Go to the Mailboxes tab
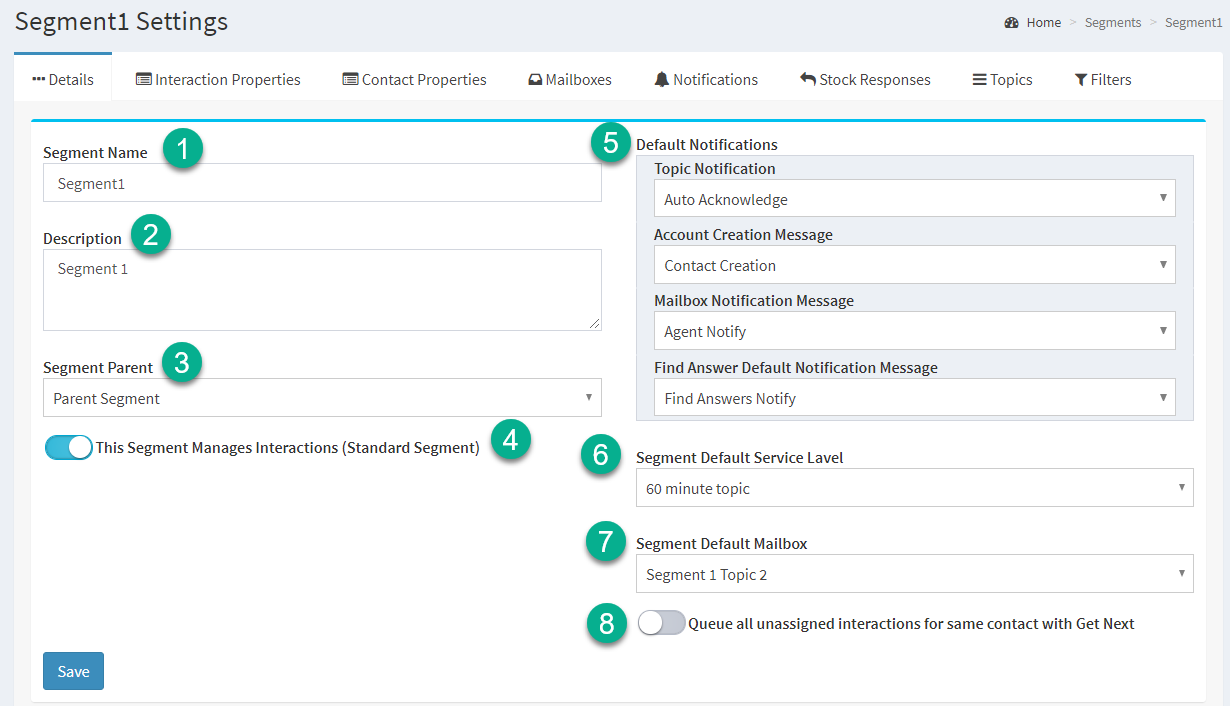 pyautogui.click(x=570, y=79)
